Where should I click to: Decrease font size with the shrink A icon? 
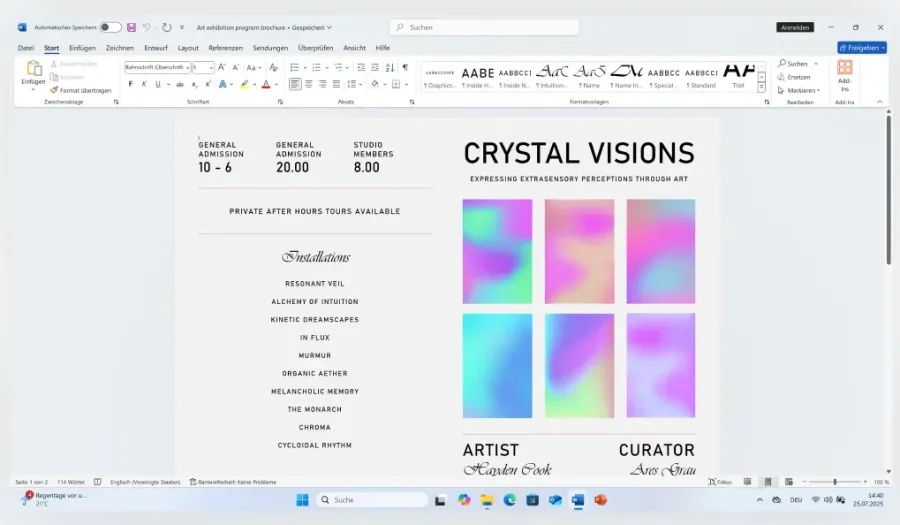(235, 67)
